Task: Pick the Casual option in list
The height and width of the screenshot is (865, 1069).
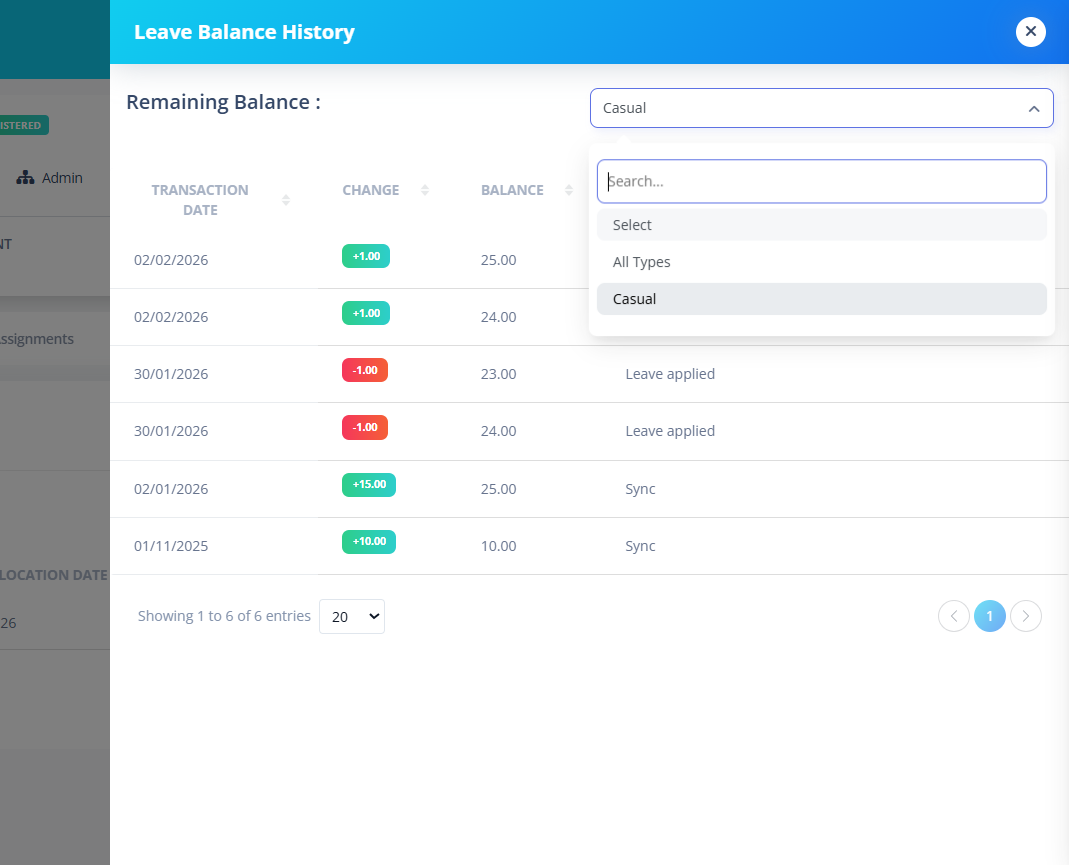Action: click(x=821, y=299)
